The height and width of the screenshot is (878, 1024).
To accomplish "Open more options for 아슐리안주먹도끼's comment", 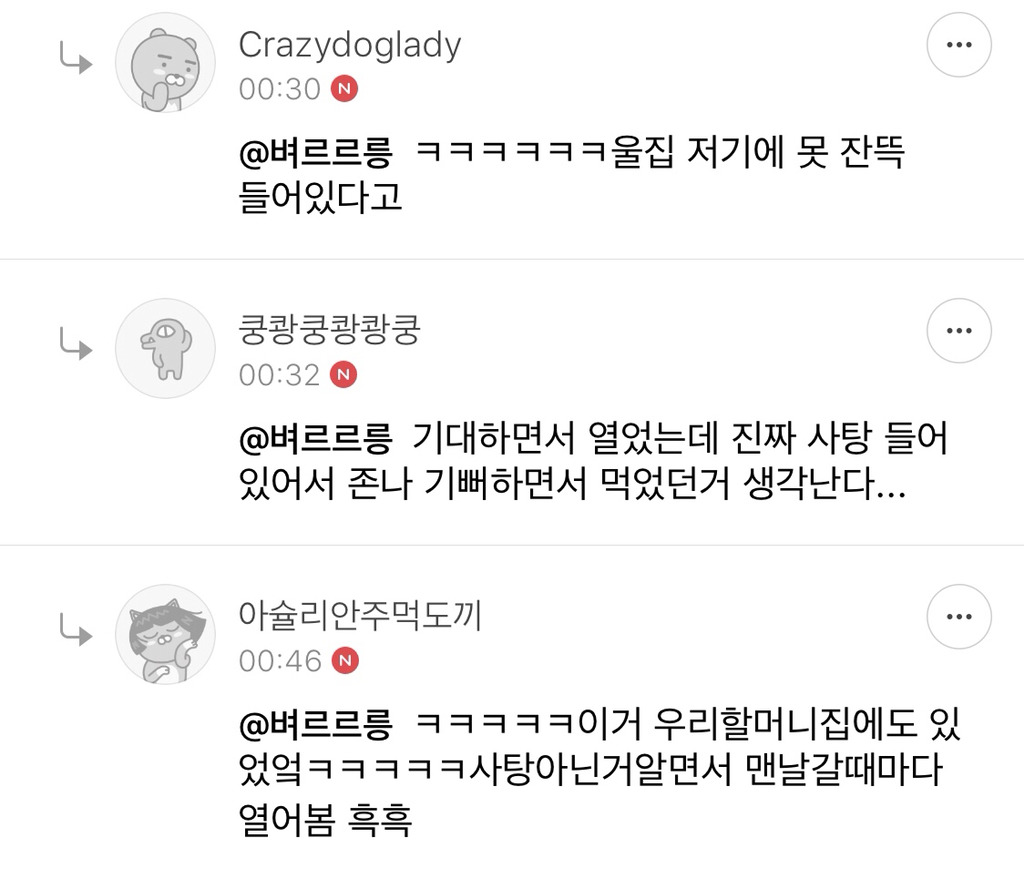I will [x=959, y=617].
